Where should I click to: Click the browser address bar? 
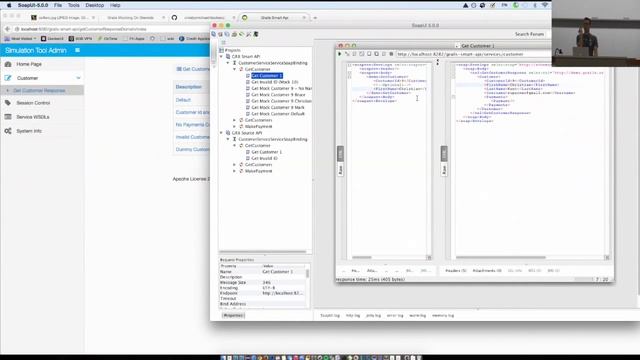tap(111, 29)
